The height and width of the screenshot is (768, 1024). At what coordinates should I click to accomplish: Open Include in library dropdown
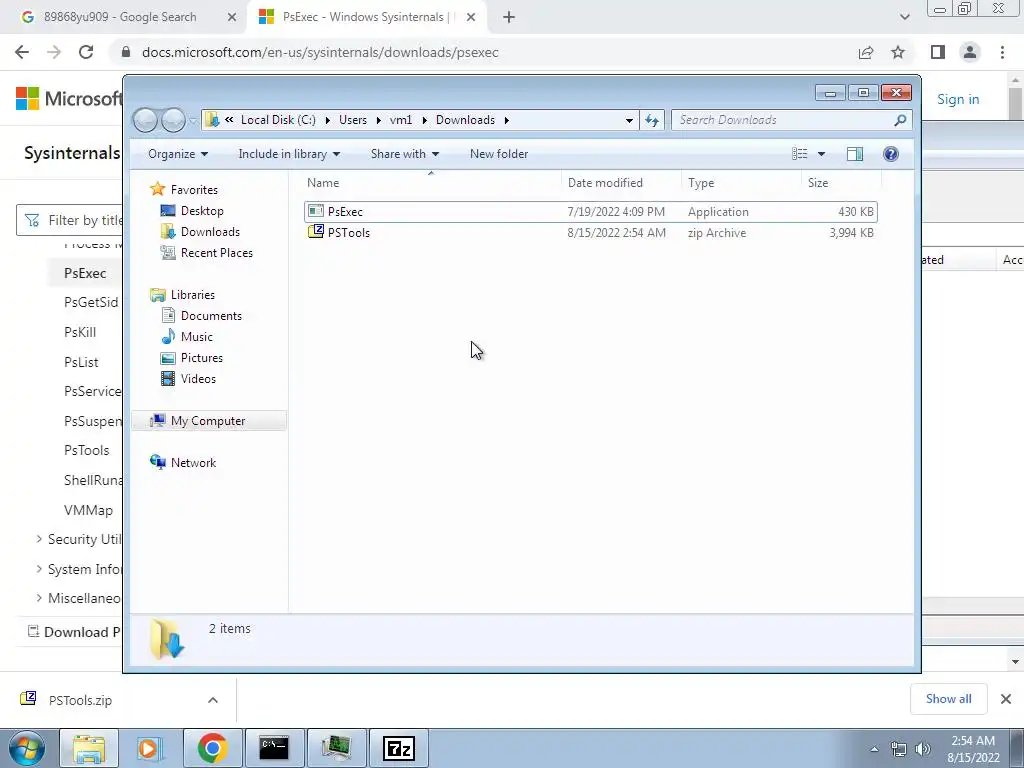[x=289, y=154]
